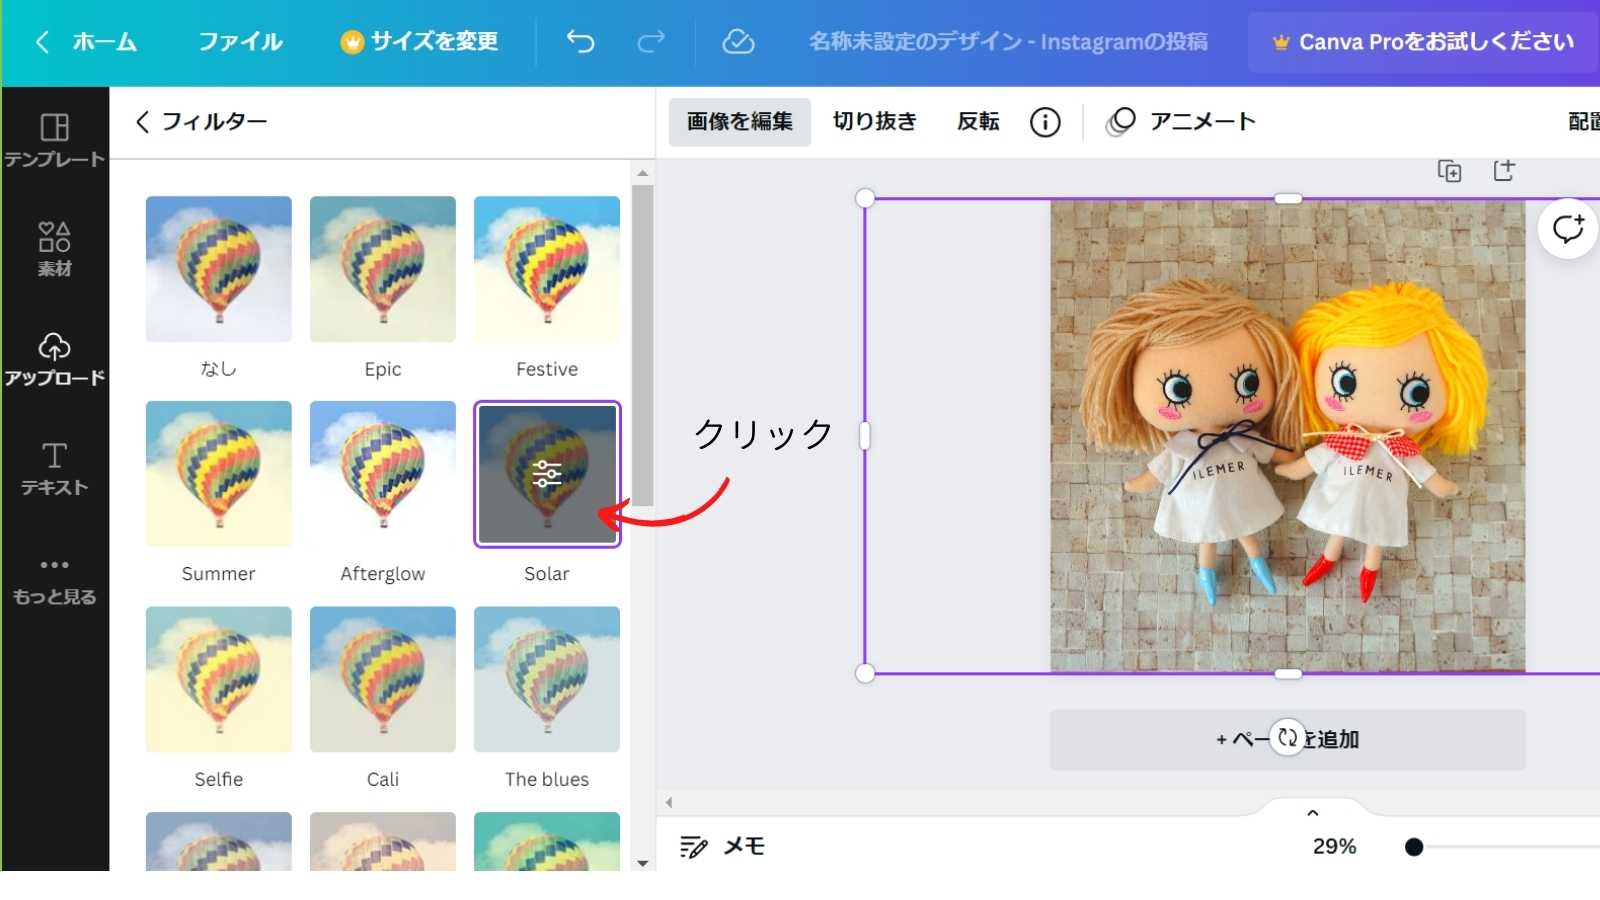1600x900 pixels.
Task: Click the canvas scroll-left arrow
Action: 669,802
